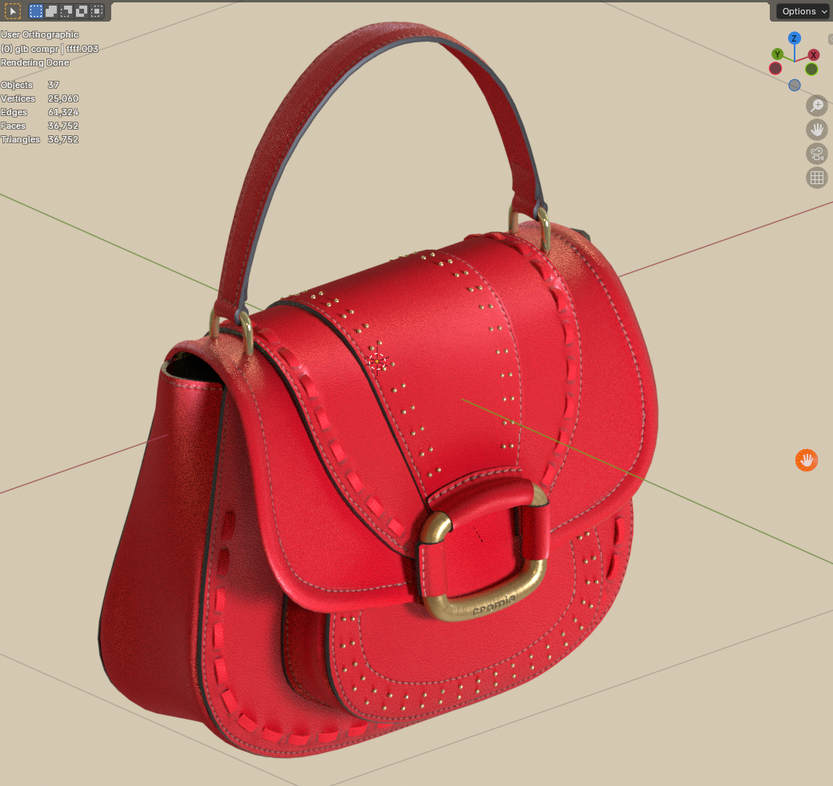Image resolution: width=833 pixels, height=786 pixels.
Task: Toggle the camera view icon
Action: [817, 154]
